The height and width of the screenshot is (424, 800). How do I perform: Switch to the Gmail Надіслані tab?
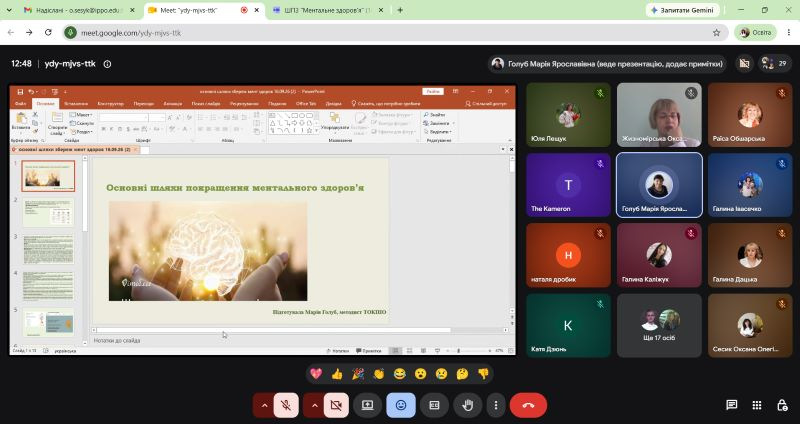(x=78, y=10)
